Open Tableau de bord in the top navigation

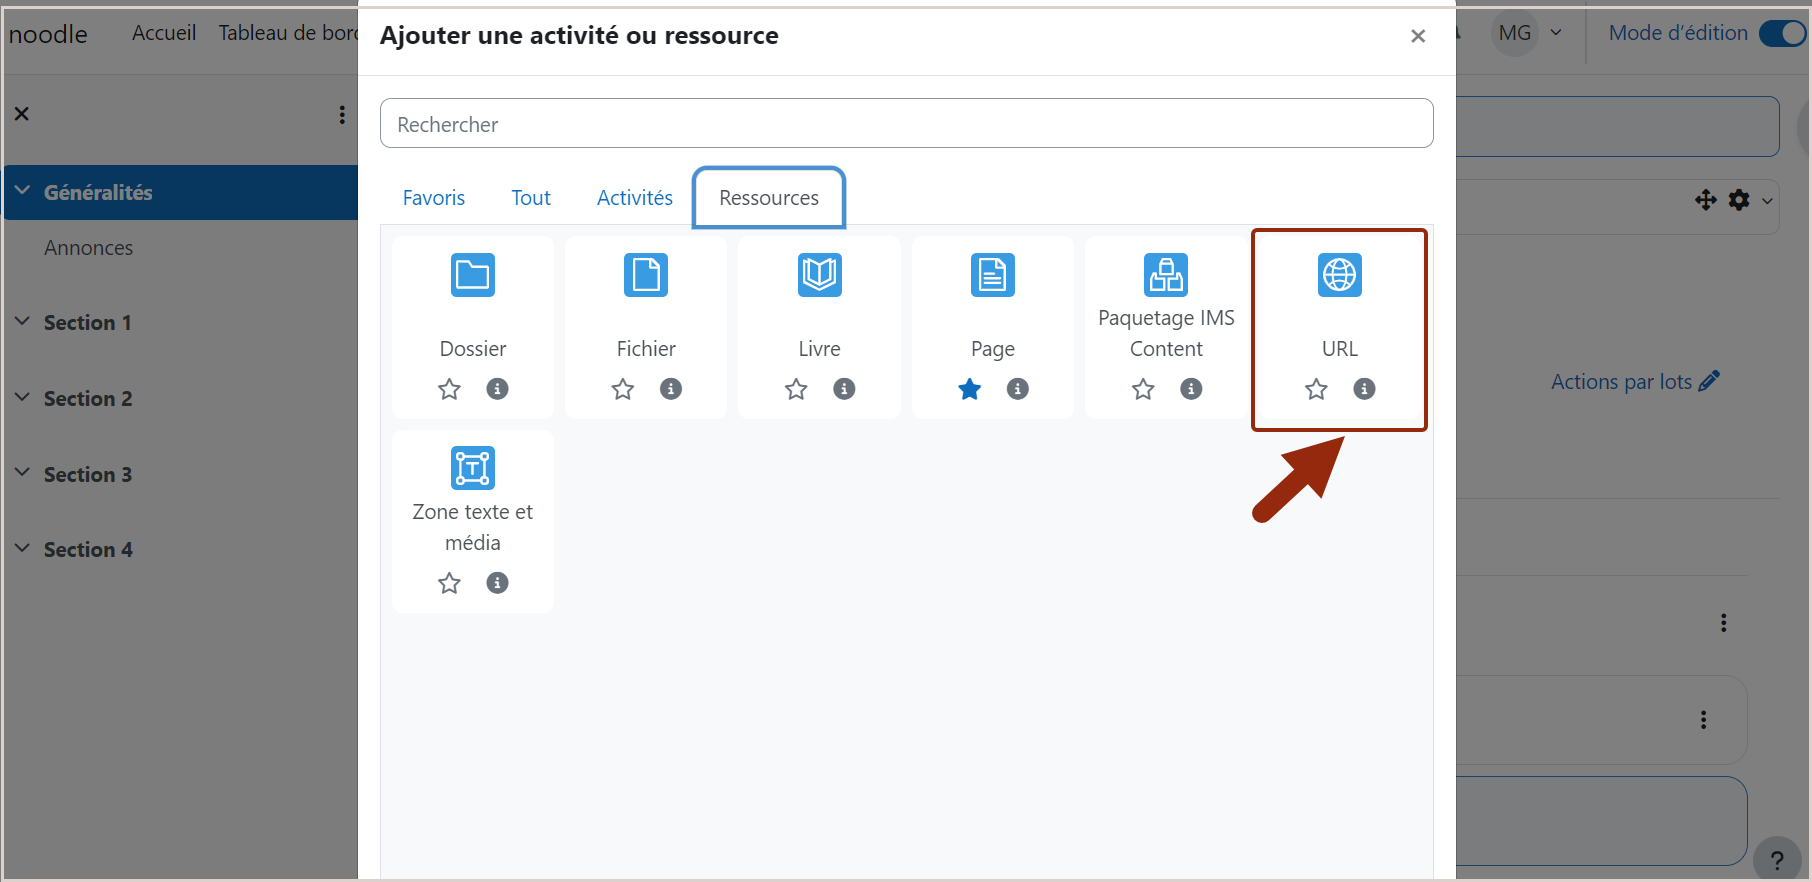pos(288,33)
